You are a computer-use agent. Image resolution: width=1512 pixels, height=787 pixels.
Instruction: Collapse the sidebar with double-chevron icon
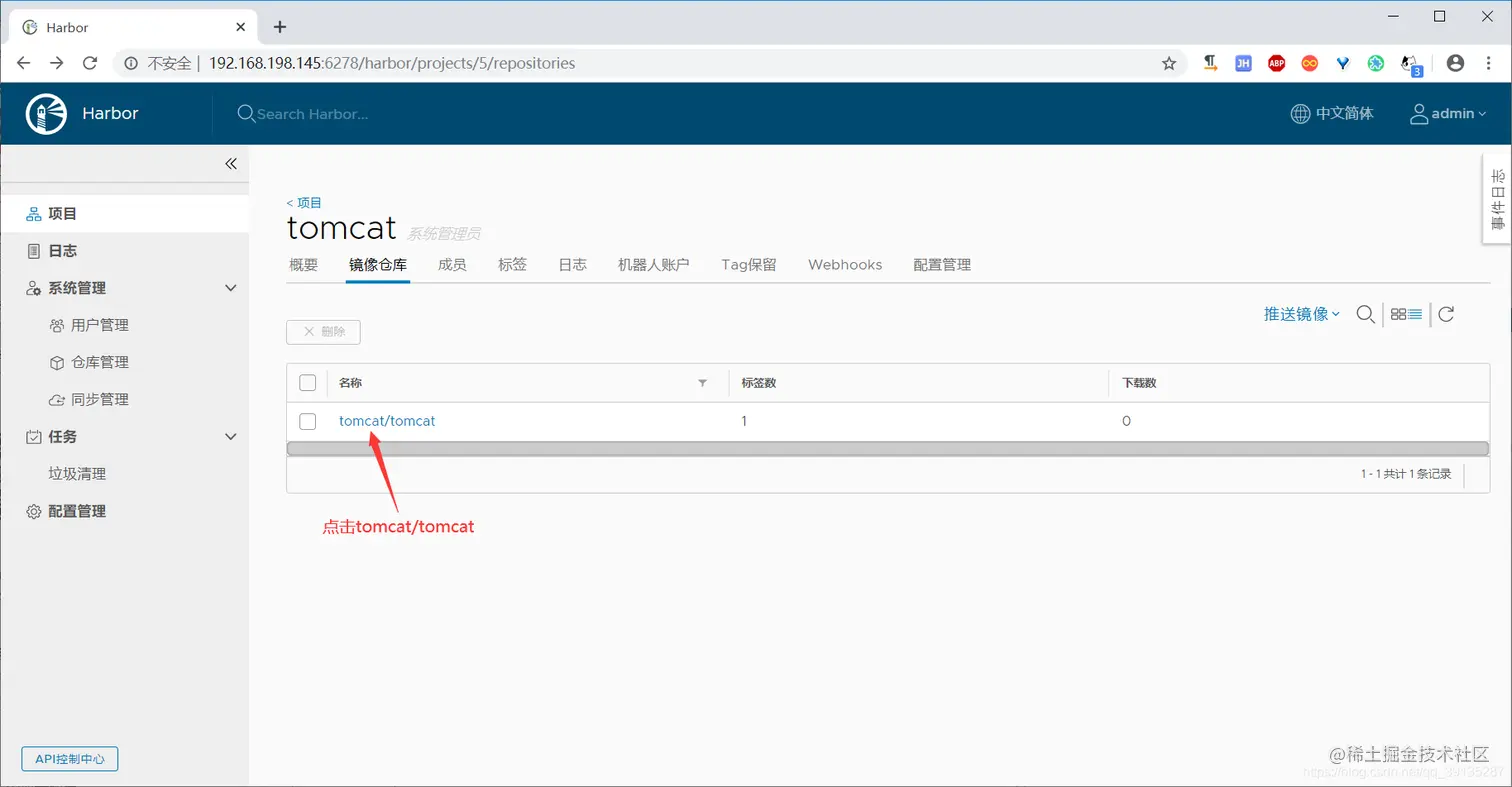coord(231,164)
